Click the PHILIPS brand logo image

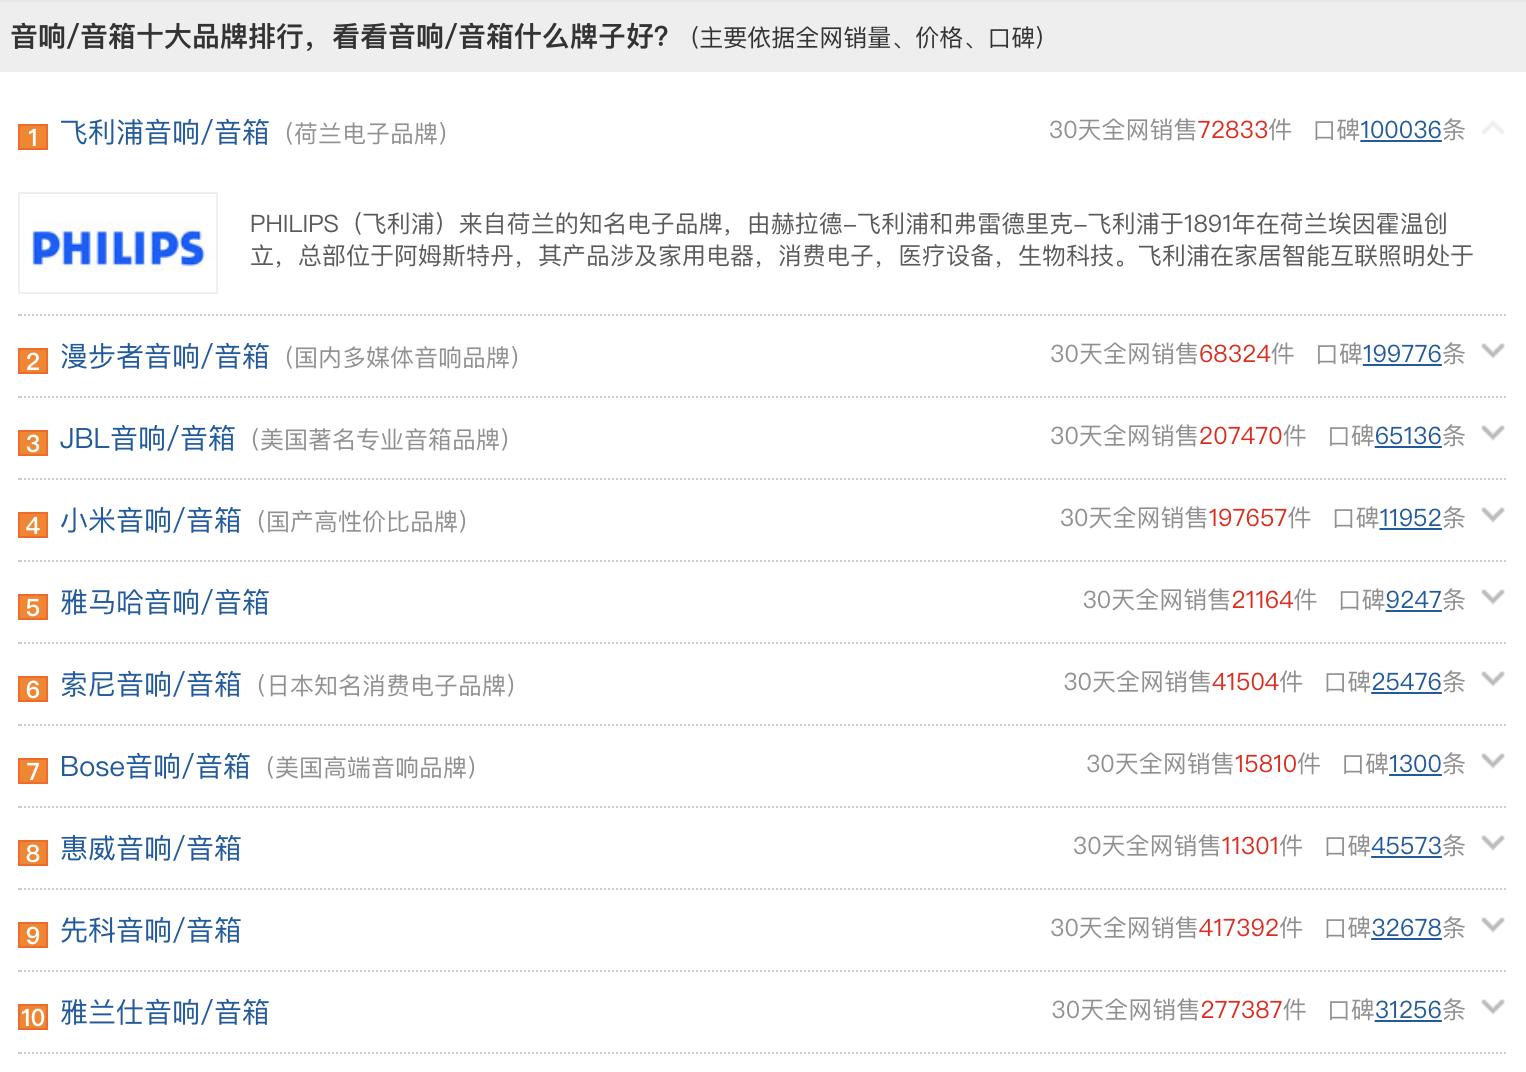pos(117,243)
